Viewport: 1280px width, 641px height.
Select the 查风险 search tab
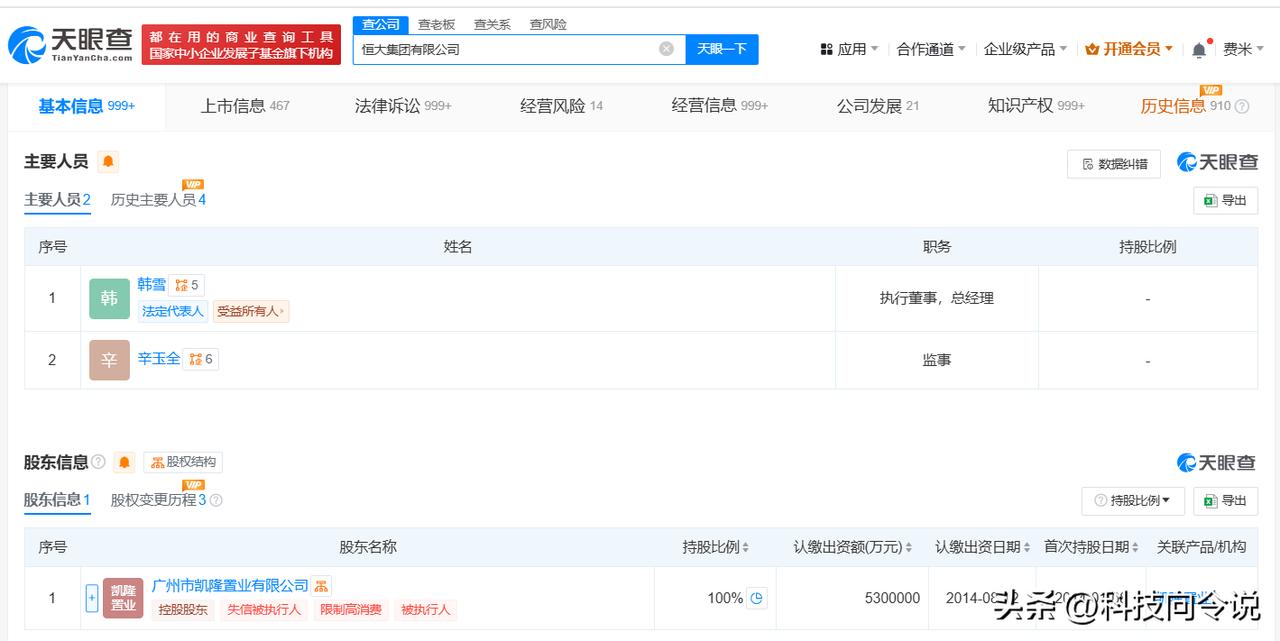[548, 24]
